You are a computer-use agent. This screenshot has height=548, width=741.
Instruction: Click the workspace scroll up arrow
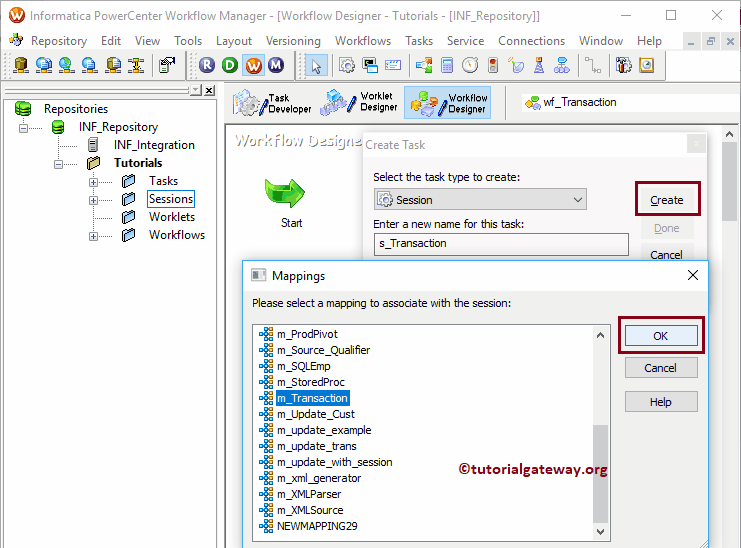tap(729, 134)
